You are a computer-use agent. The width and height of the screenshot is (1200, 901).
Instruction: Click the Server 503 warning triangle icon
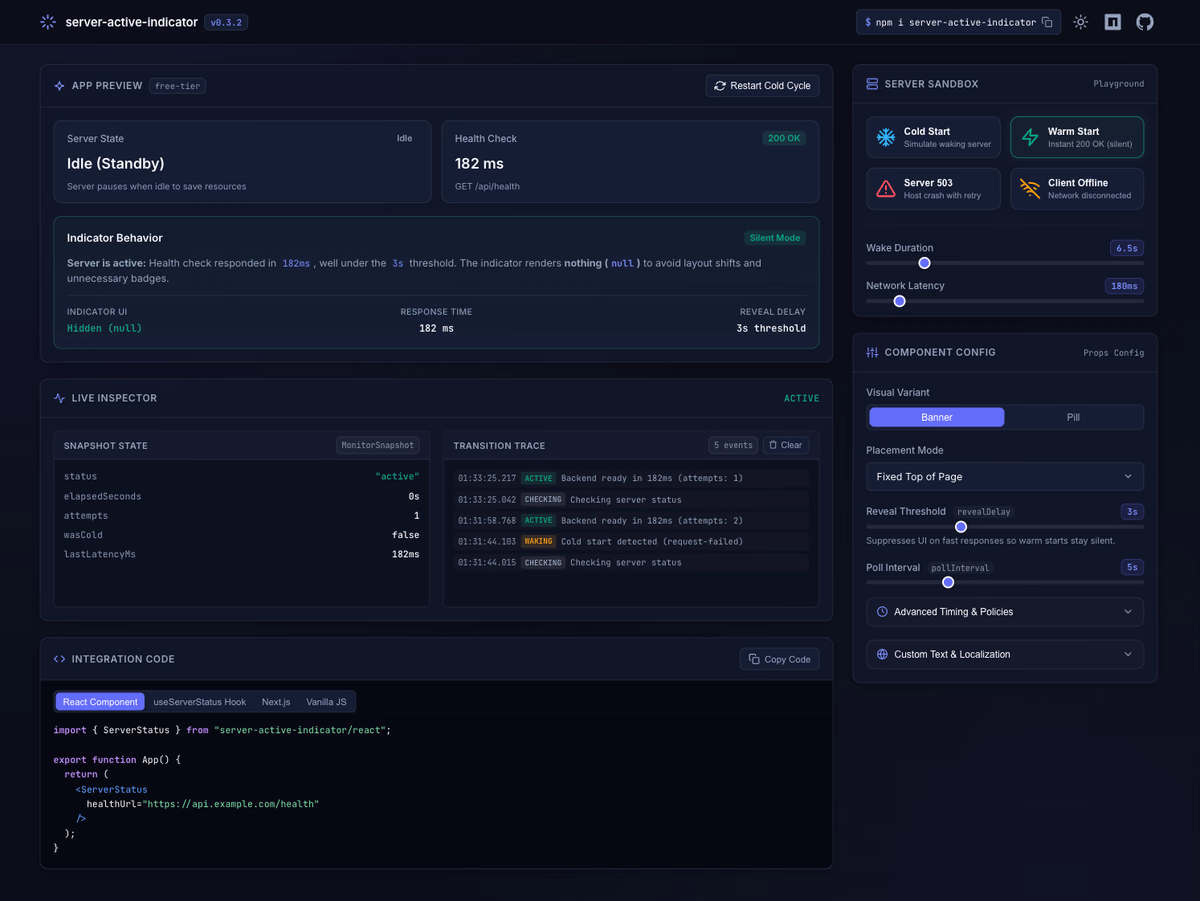pyautogui.click(x=886, y=189)
